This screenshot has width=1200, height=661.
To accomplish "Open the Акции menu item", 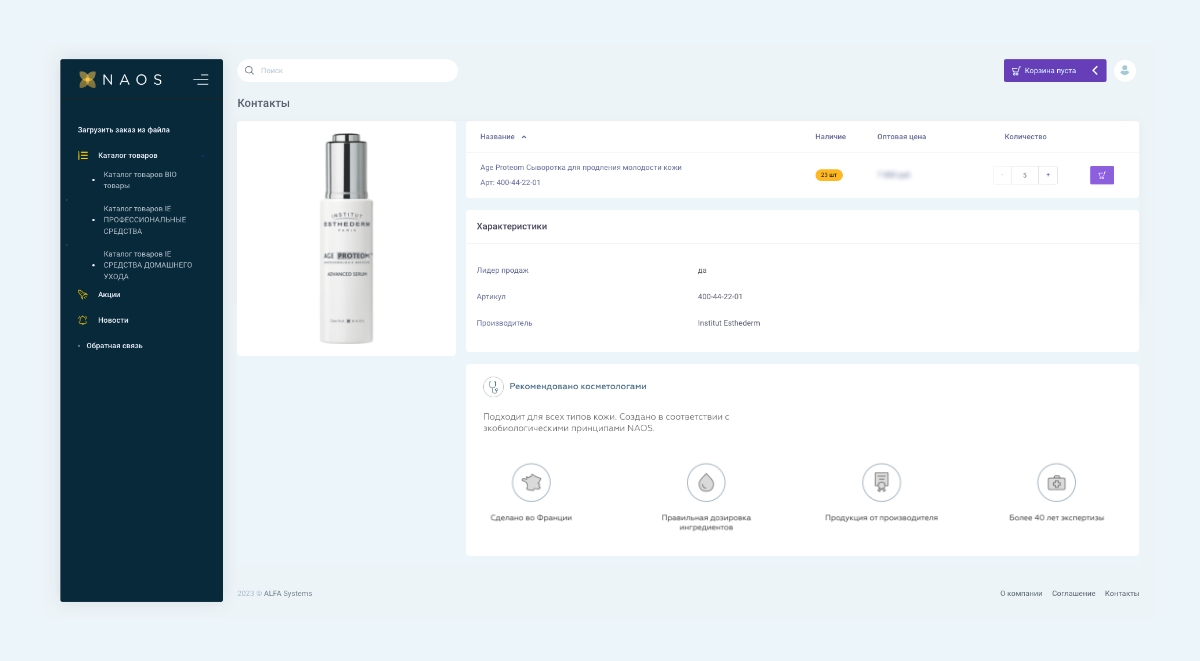I will 109,295.
